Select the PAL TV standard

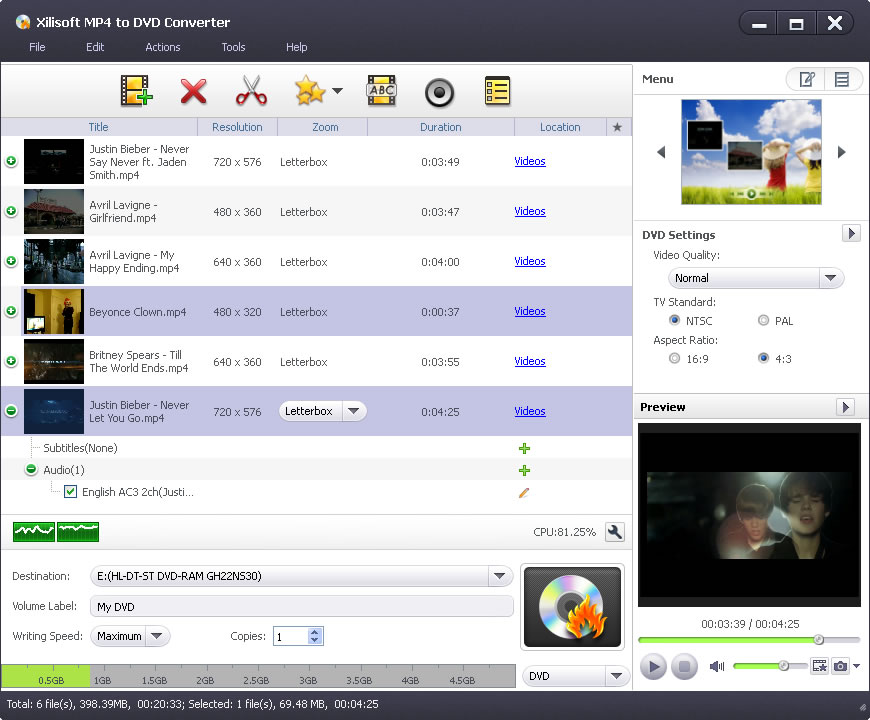point(764,321)
